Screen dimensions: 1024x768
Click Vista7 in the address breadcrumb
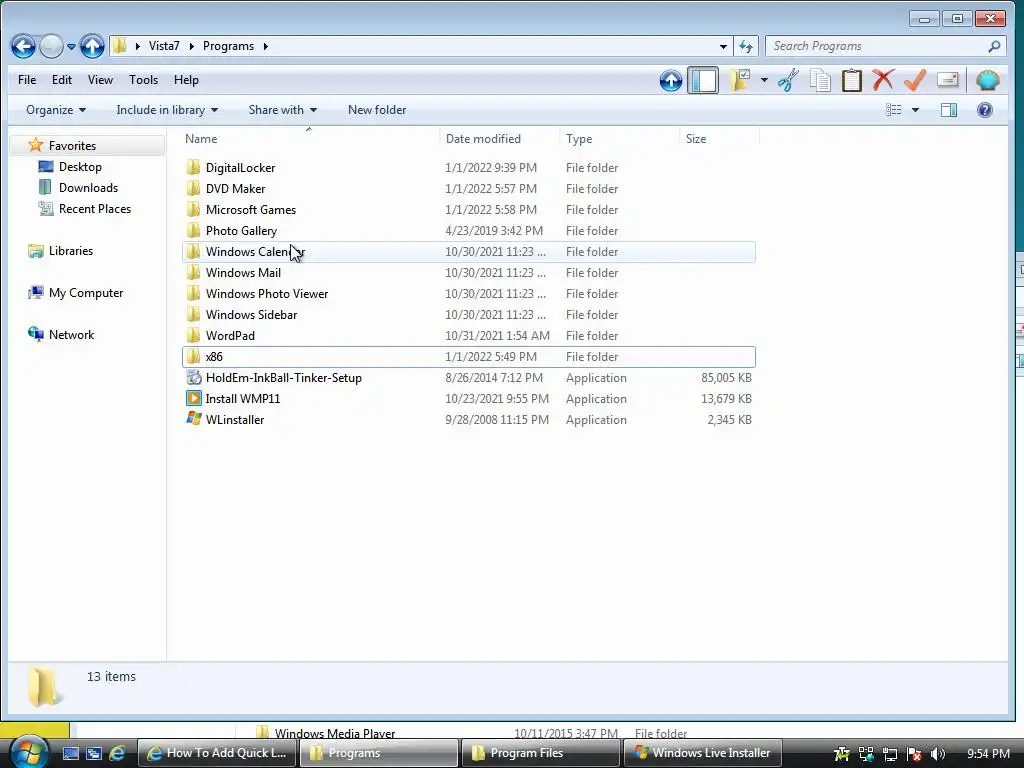(x=164, y=46)
